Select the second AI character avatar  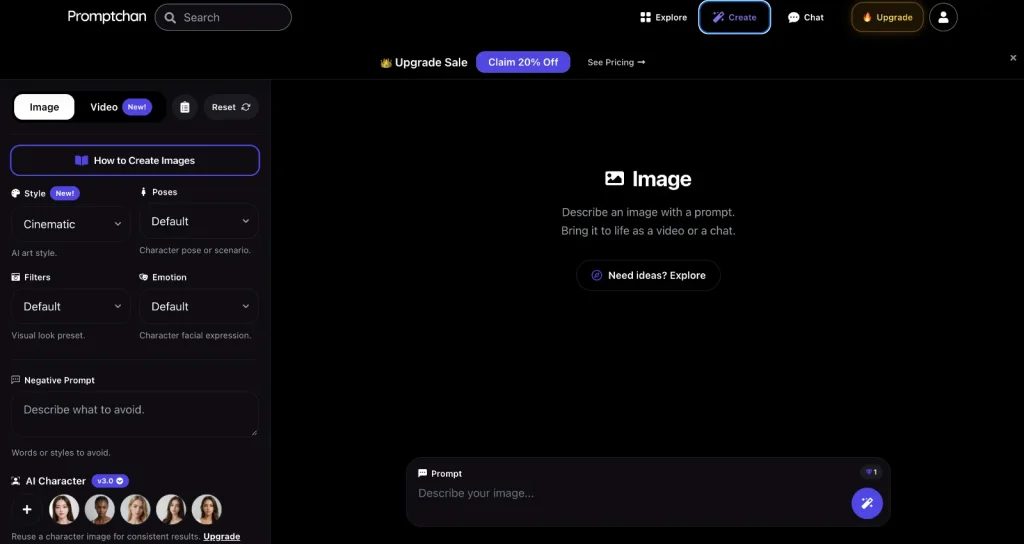[x=100, y=509]
